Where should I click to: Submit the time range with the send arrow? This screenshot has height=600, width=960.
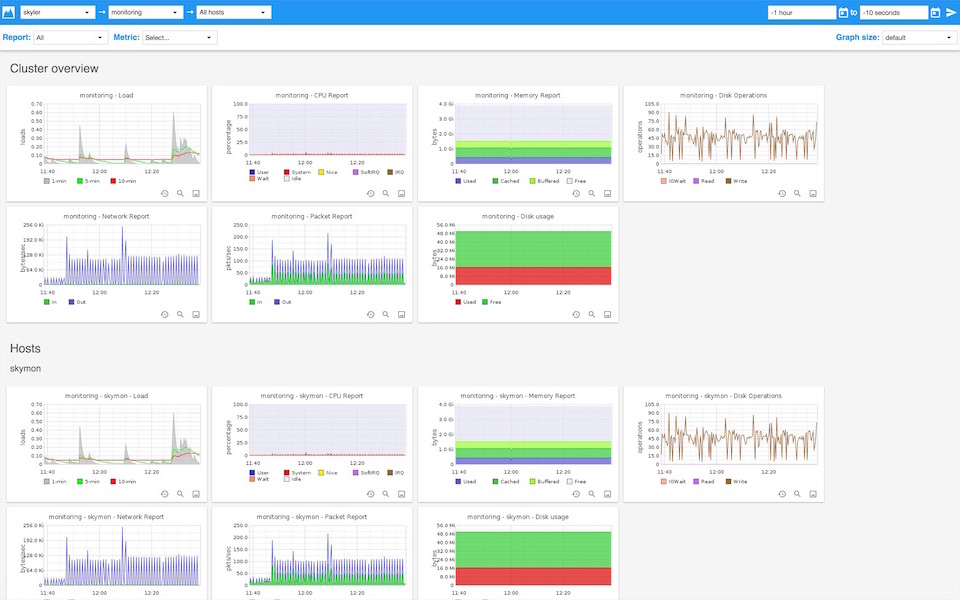[x=951, y=12]
